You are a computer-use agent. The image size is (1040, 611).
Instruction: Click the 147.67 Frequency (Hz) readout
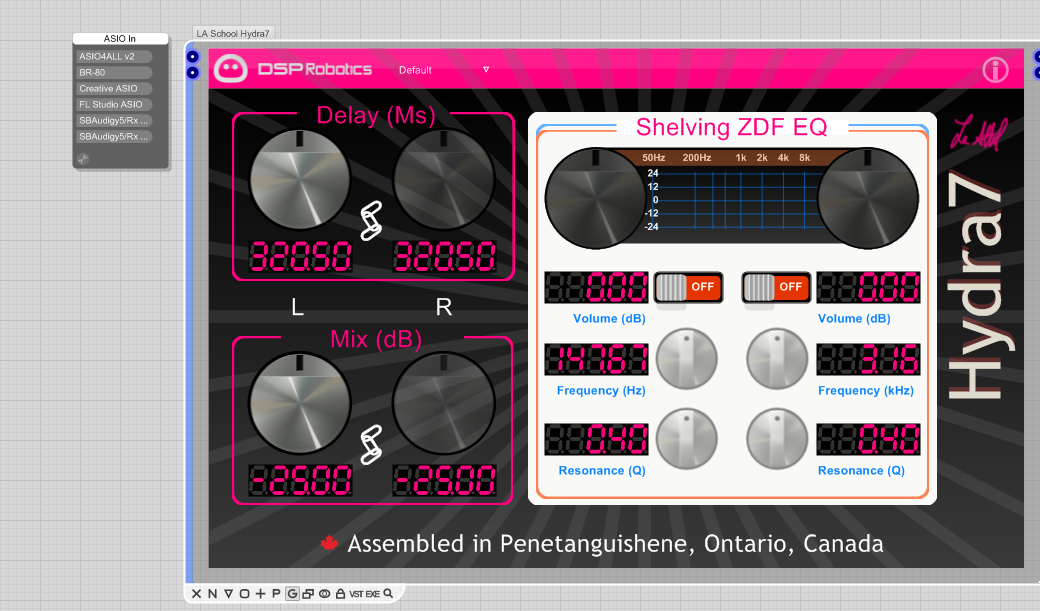click(596, 359)
